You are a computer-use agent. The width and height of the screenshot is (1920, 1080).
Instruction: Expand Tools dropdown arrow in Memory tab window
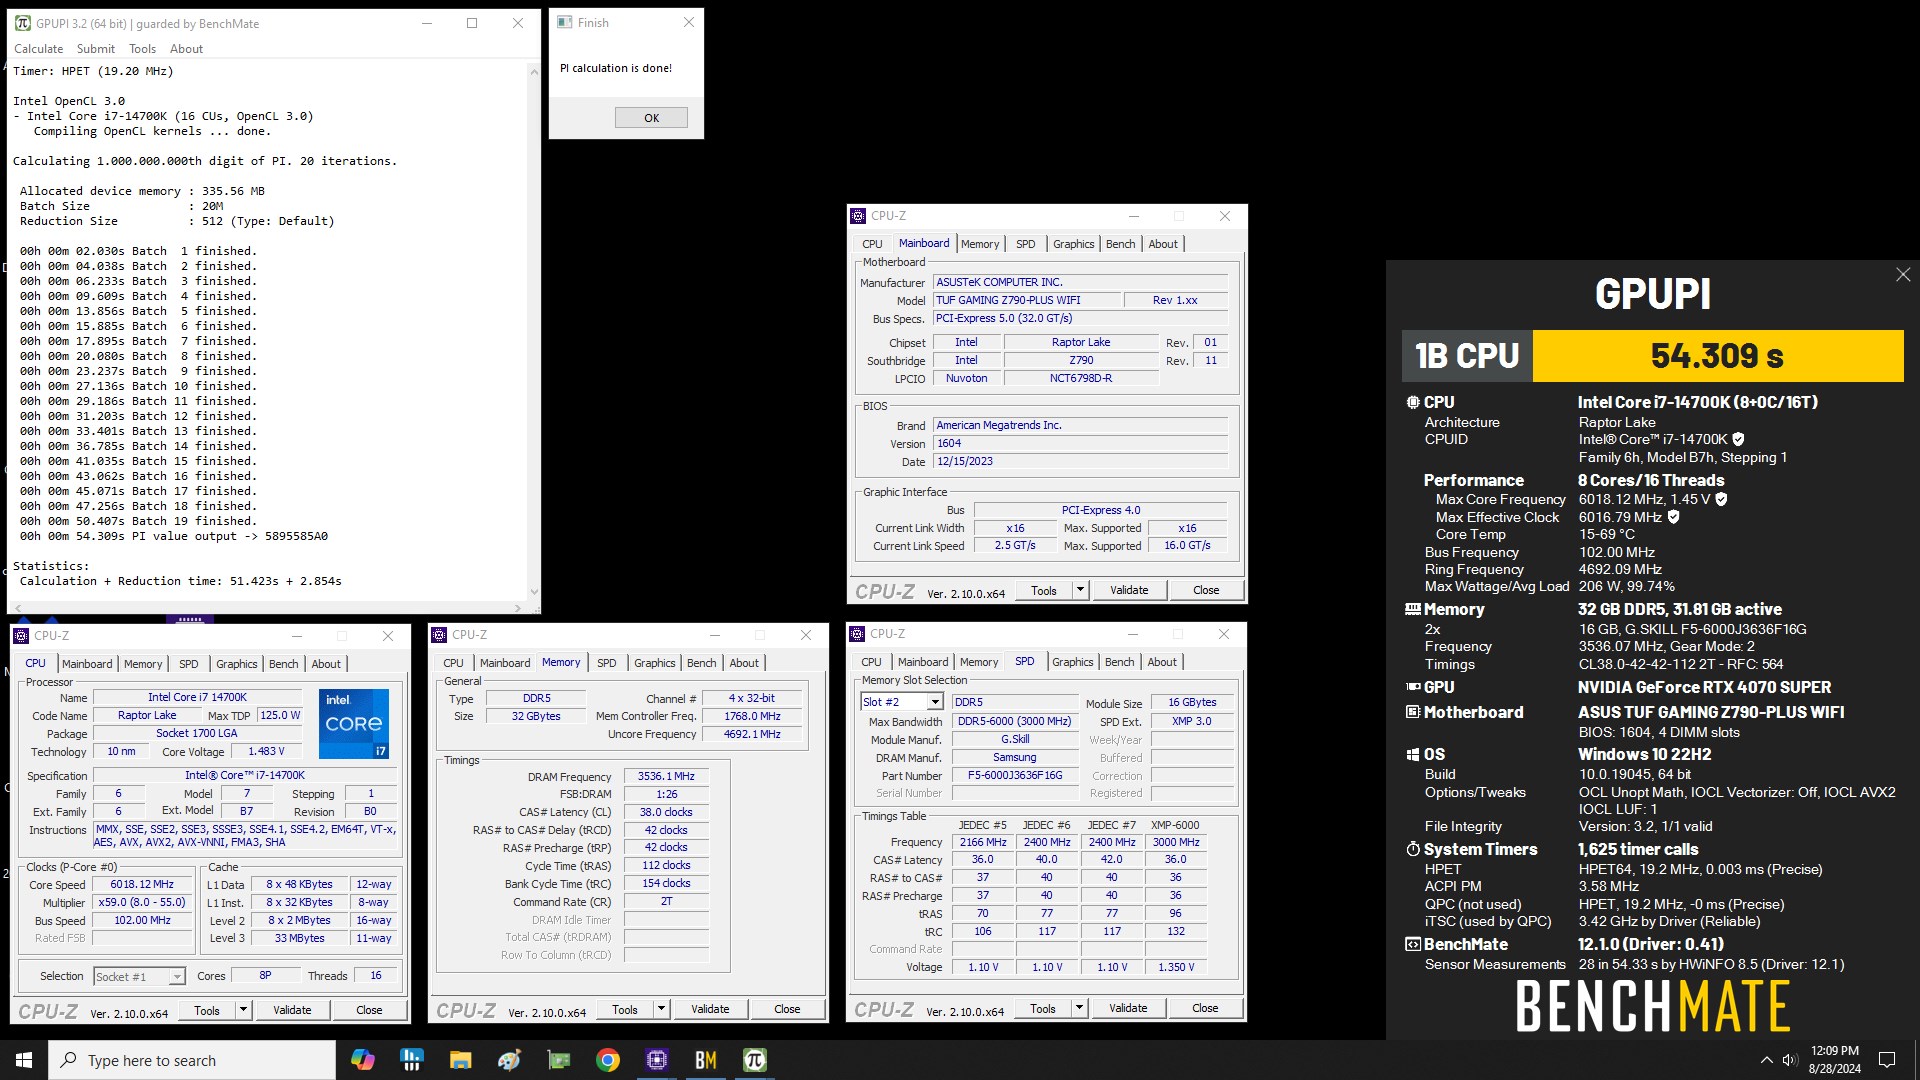click(x=661, y=1009)
